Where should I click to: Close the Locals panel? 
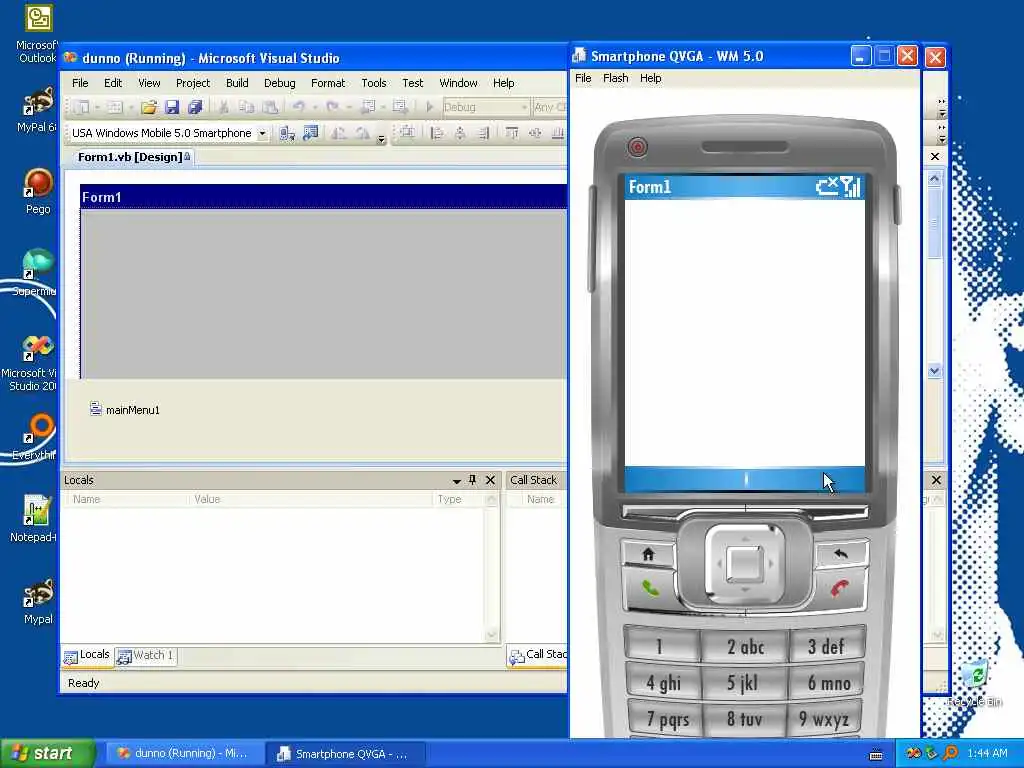click(x=490, y=480)
